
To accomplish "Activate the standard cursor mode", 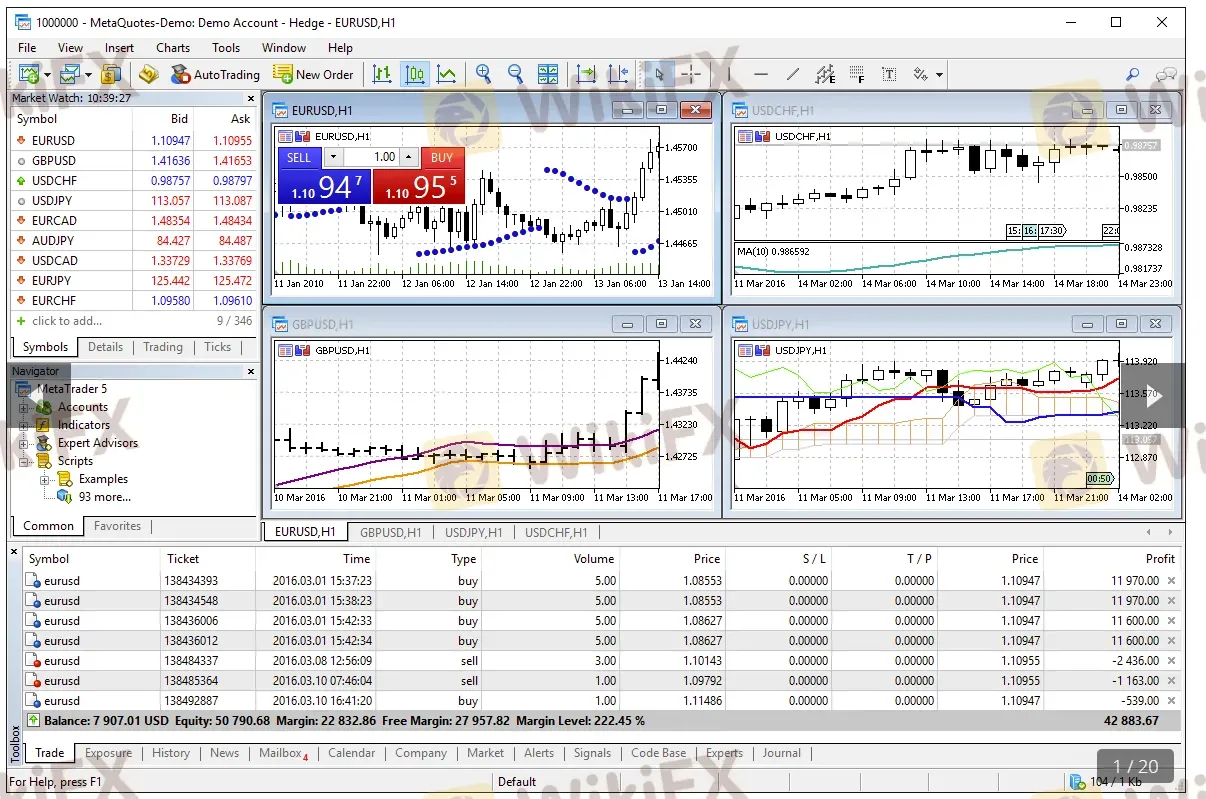I will [658, 74].
